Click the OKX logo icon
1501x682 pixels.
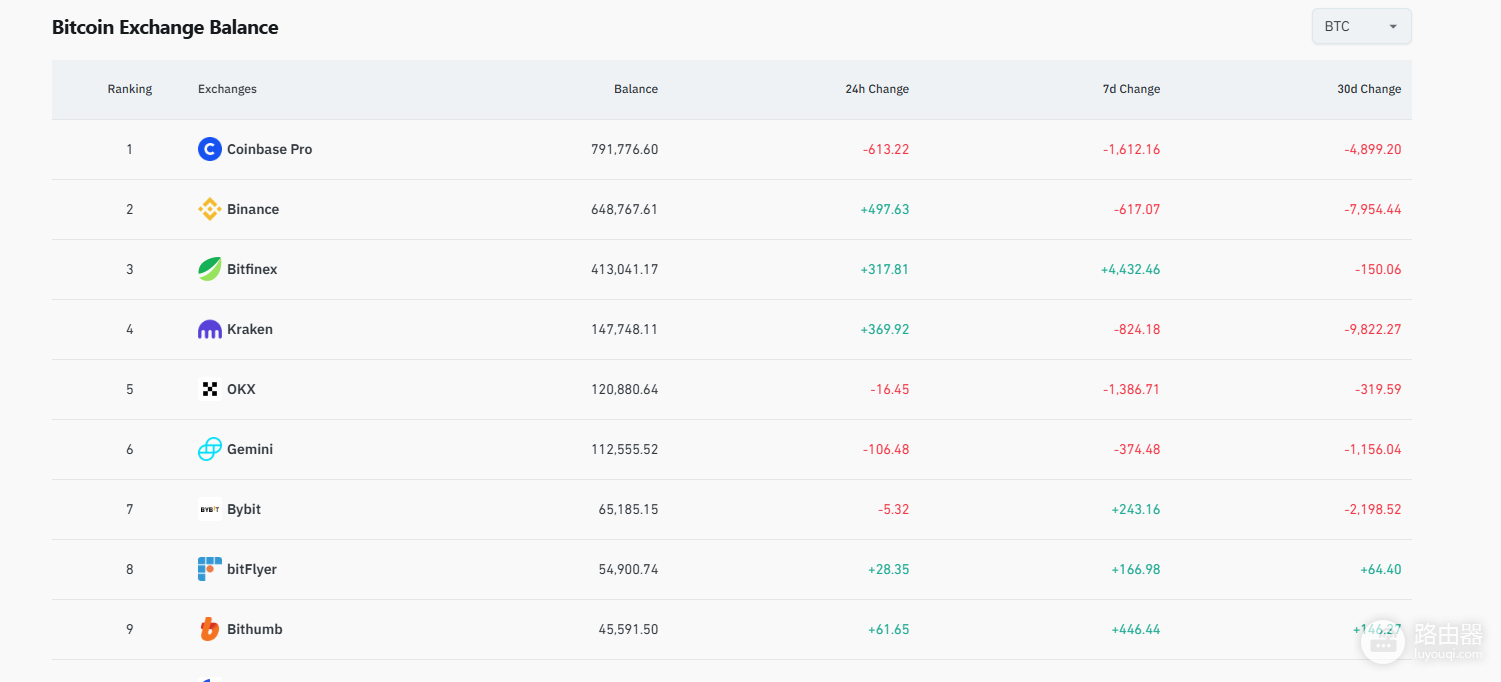[x=209, y=389]
